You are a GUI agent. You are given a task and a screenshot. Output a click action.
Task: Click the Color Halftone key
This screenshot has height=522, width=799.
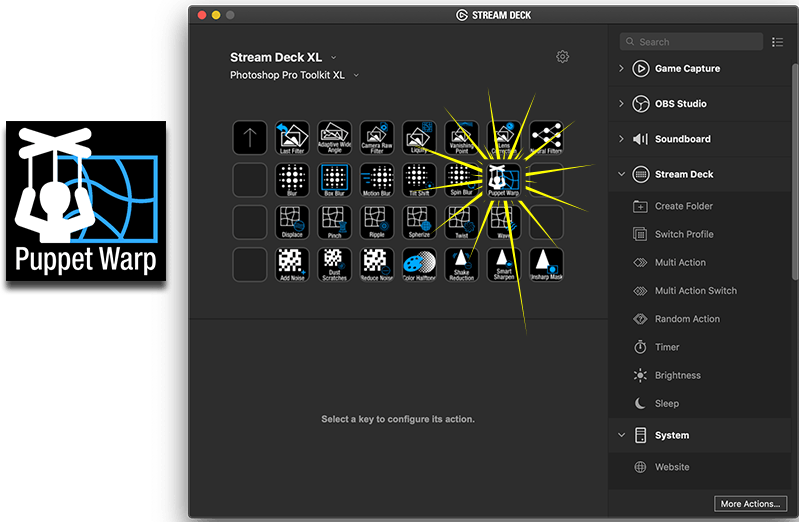click(x=419, y=265)
